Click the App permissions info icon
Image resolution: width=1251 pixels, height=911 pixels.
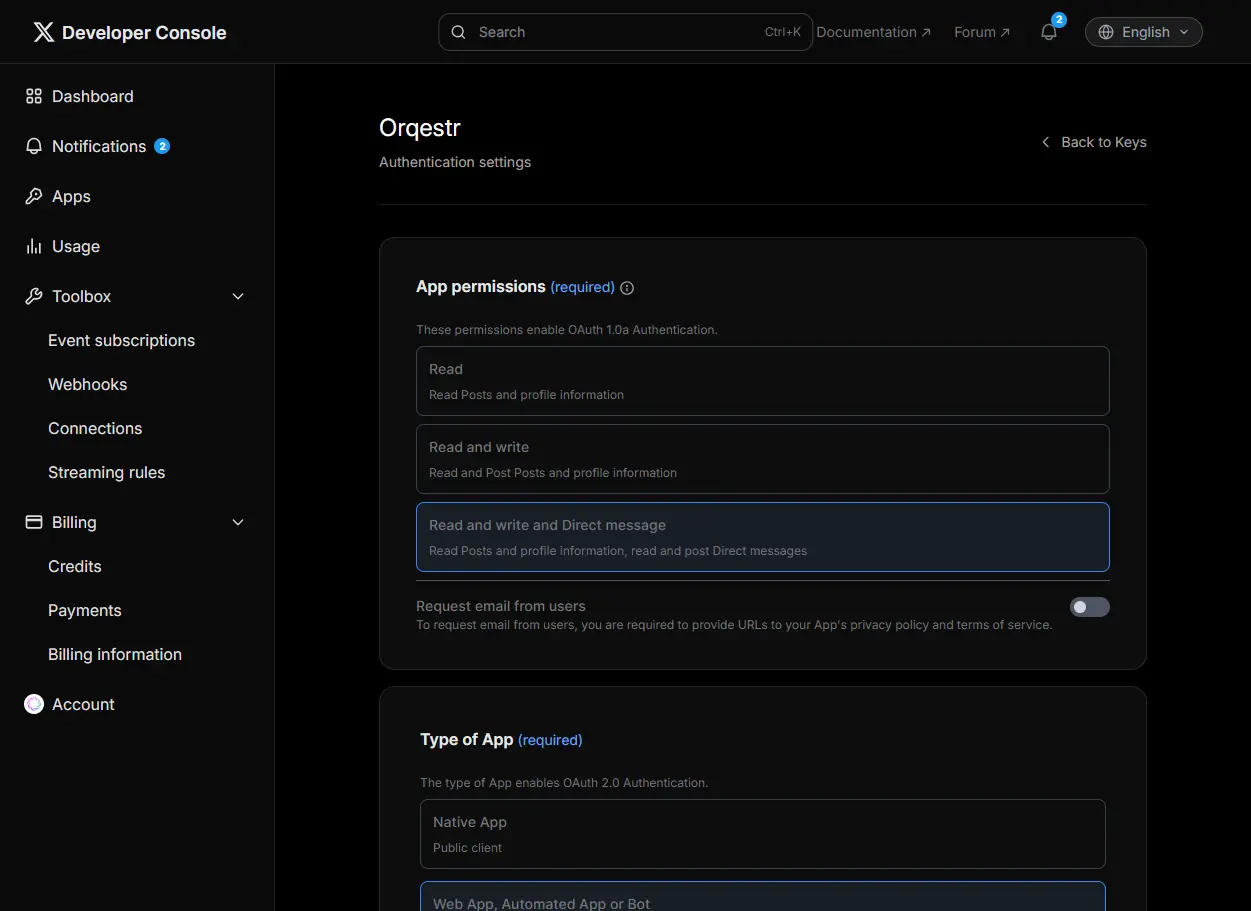click(x=627, y=288)
